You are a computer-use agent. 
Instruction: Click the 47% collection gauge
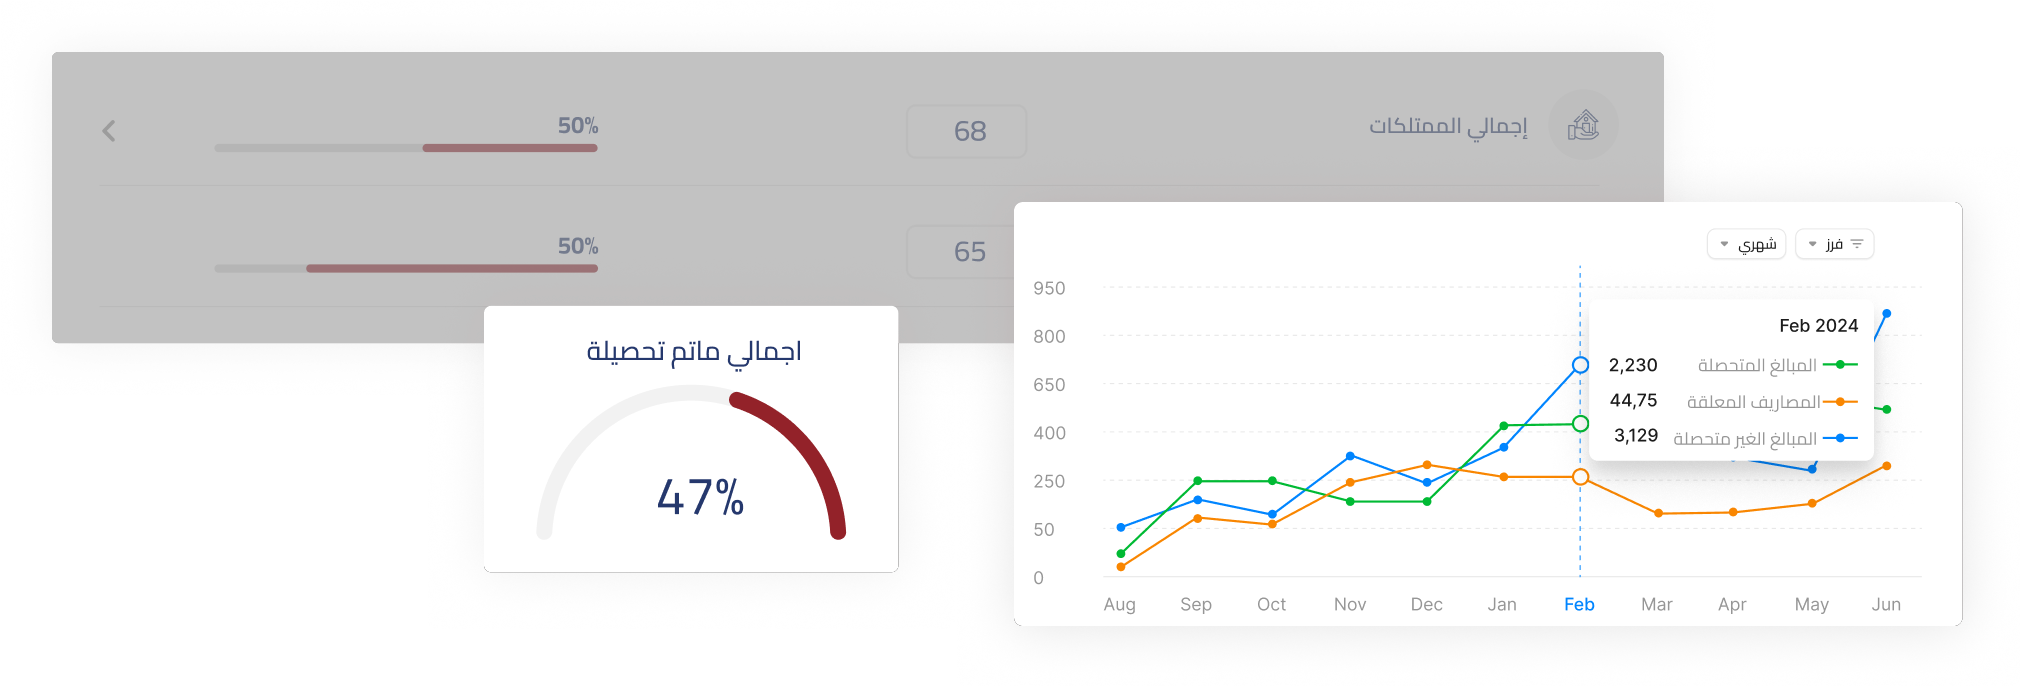[x=692, y=470]
